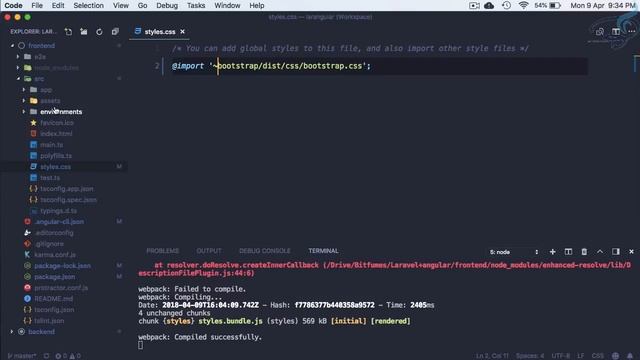Click the Time Machine icon in menu bar
This screenshot has width=640, height=360.
coord(507,5)
